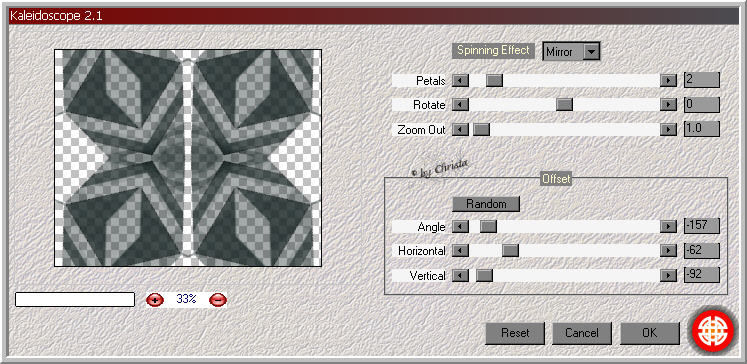747x364 pixels.
Task: Click the Vertical slider right arrow
Action: click(x=668, y=275)
